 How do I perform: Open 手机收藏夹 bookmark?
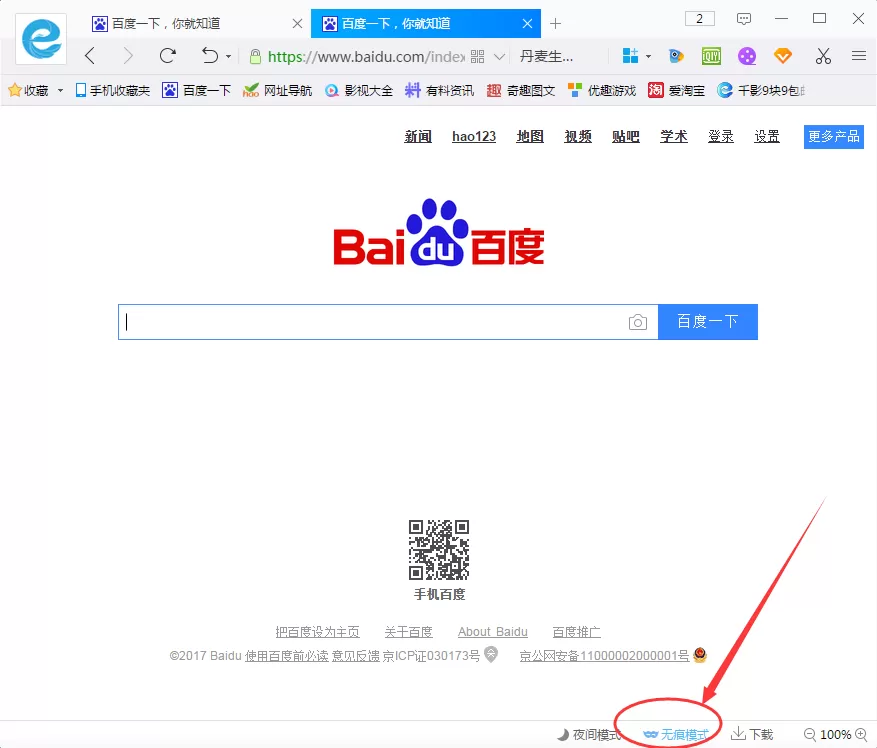pyautogui.click(x=112, y=90)
